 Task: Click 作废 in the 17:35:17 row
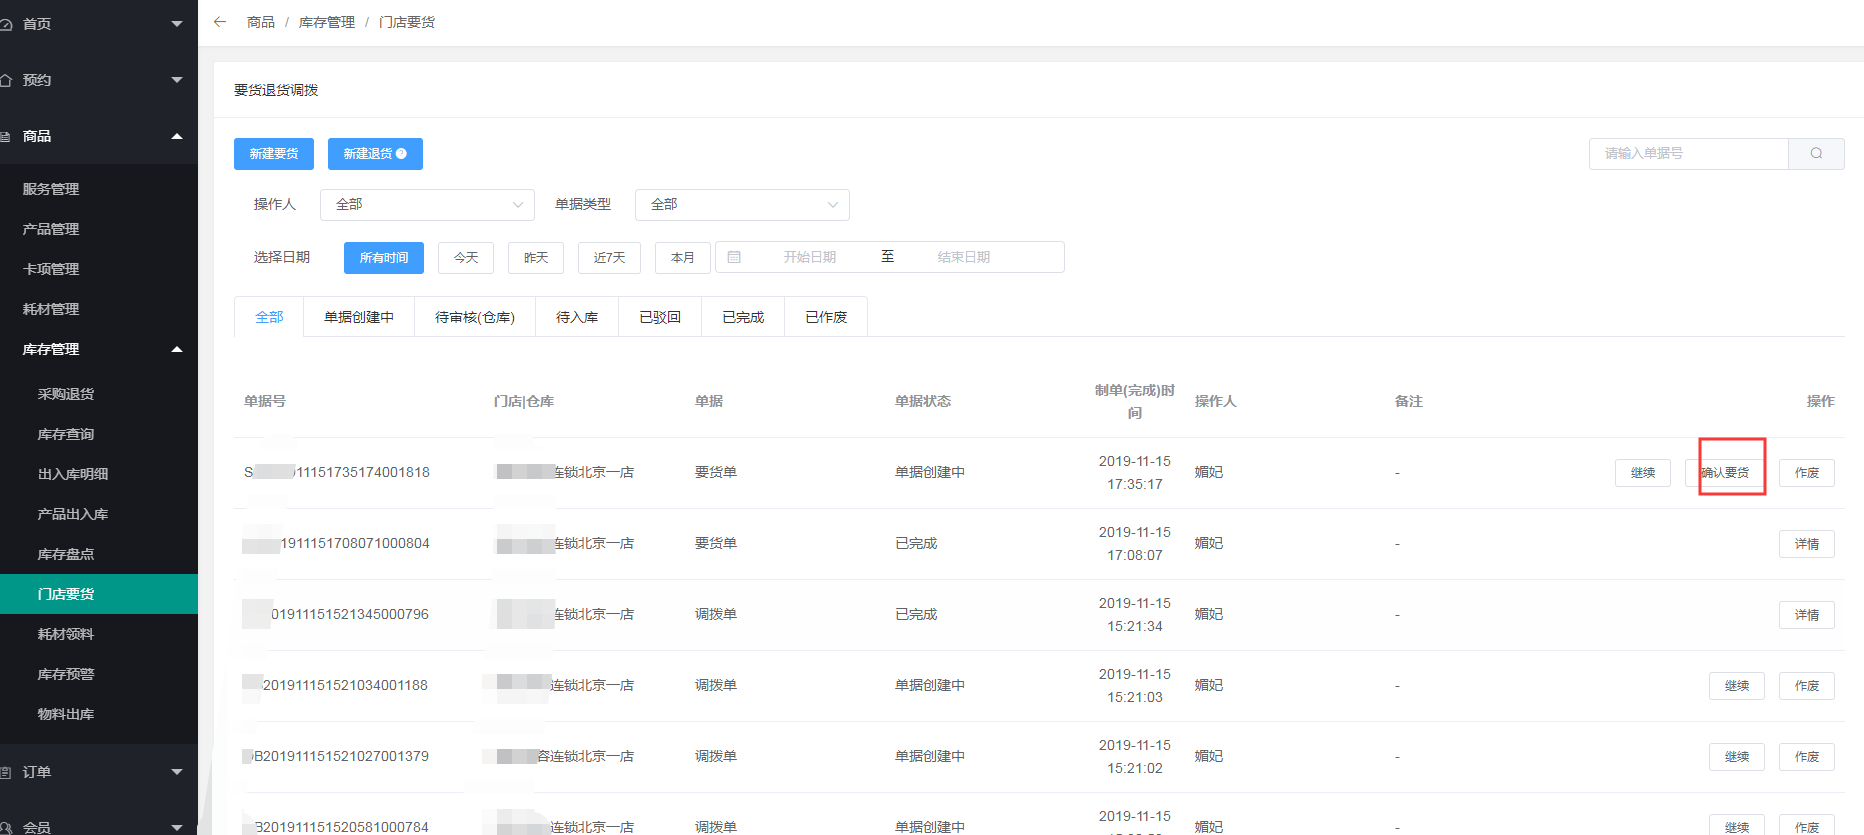coord(1807,473)
